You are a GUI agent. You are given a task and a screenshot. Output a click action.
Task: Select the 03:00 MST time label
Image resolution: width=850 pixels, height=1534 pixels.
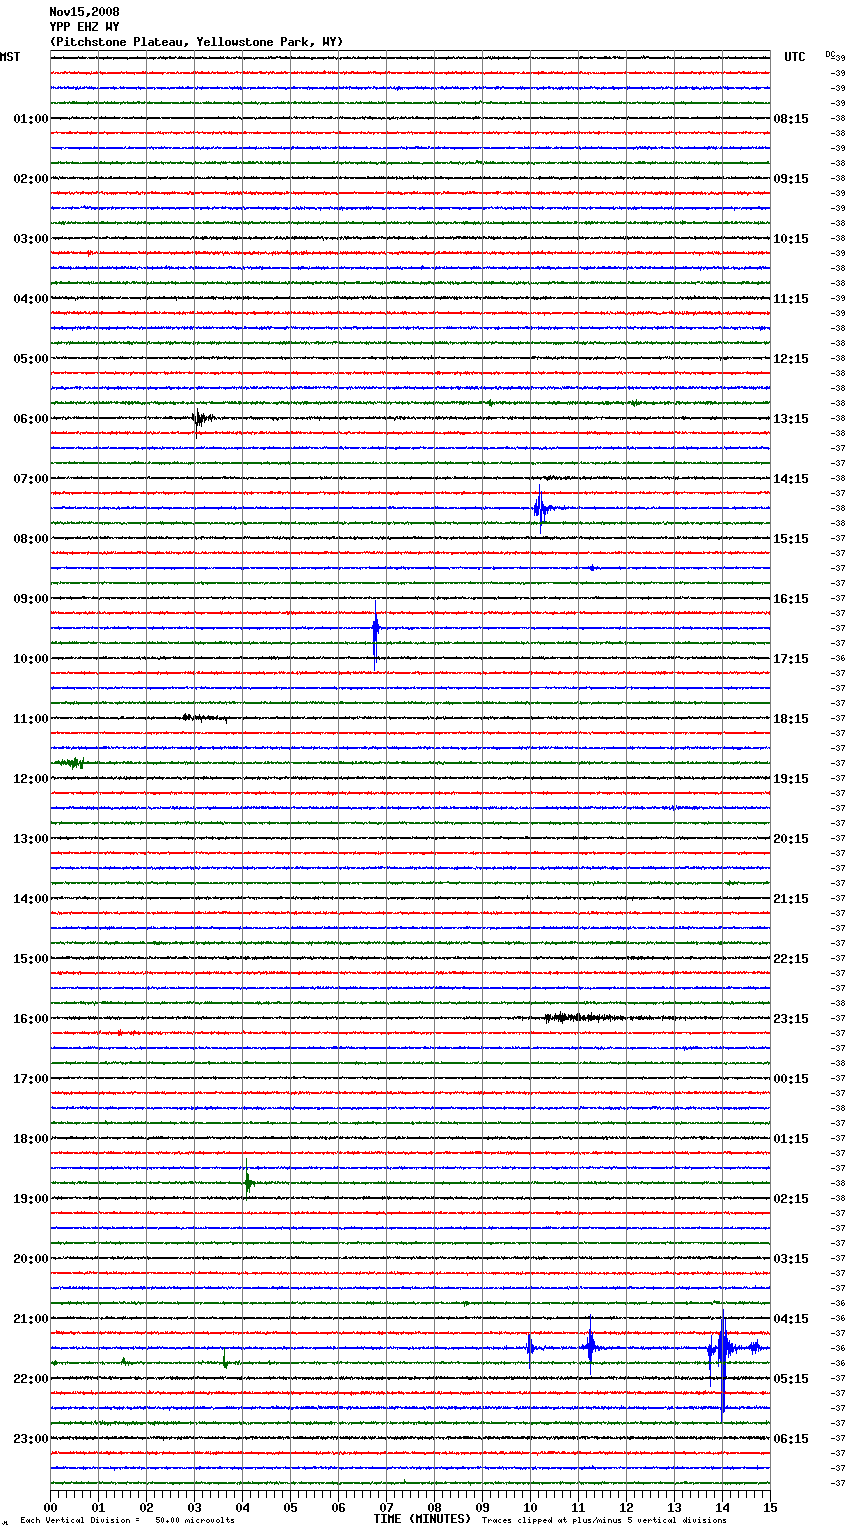coord(30,239)
